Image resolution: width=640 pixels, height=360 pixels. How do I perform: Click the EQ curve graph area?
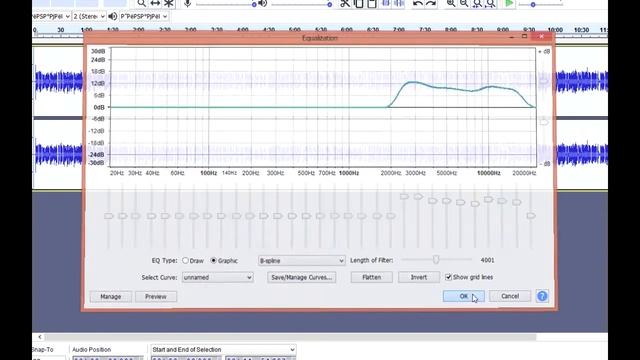point(323,107)
